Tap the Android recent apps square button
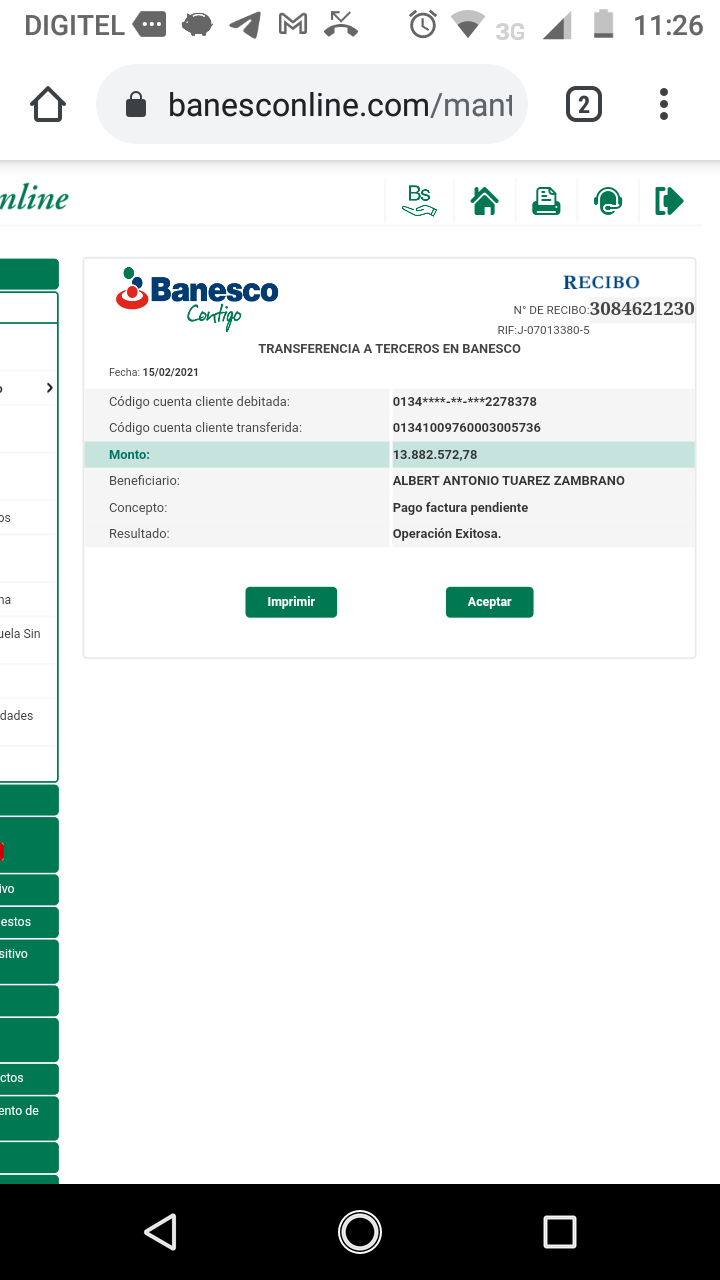This screenshot has height=1280, width=720. point(559,1232)
